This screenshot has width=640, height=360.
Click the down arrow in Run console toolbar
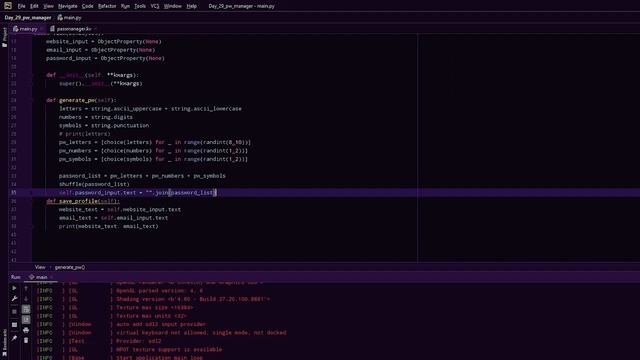coord(26,299)
